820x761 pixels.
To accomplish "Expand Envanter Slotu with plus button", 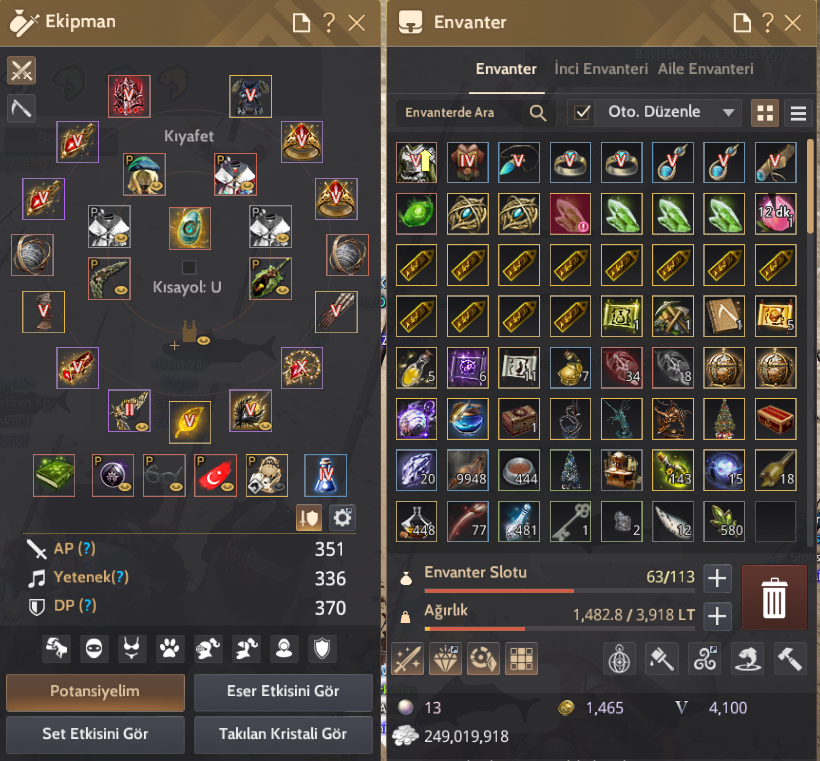I will click(717, 578).
